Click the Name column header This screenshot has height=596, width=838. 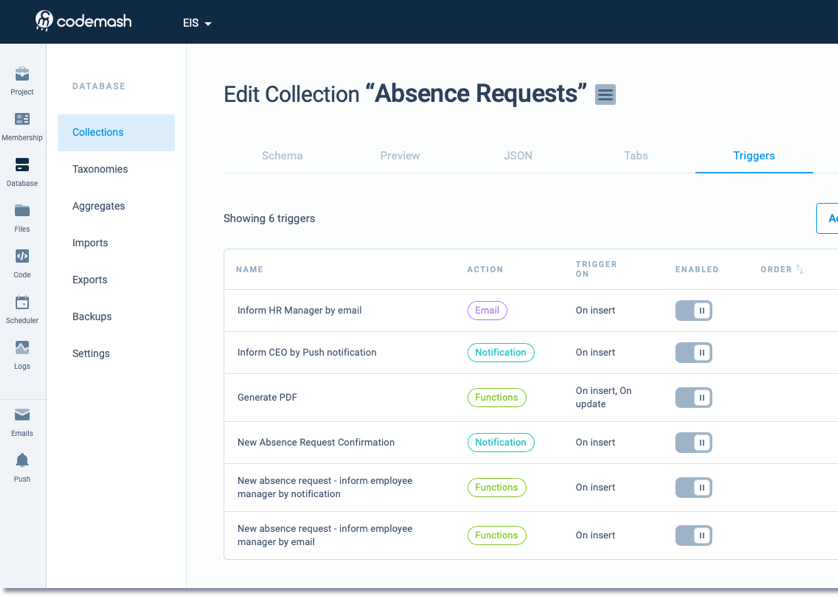coord(250,269)
